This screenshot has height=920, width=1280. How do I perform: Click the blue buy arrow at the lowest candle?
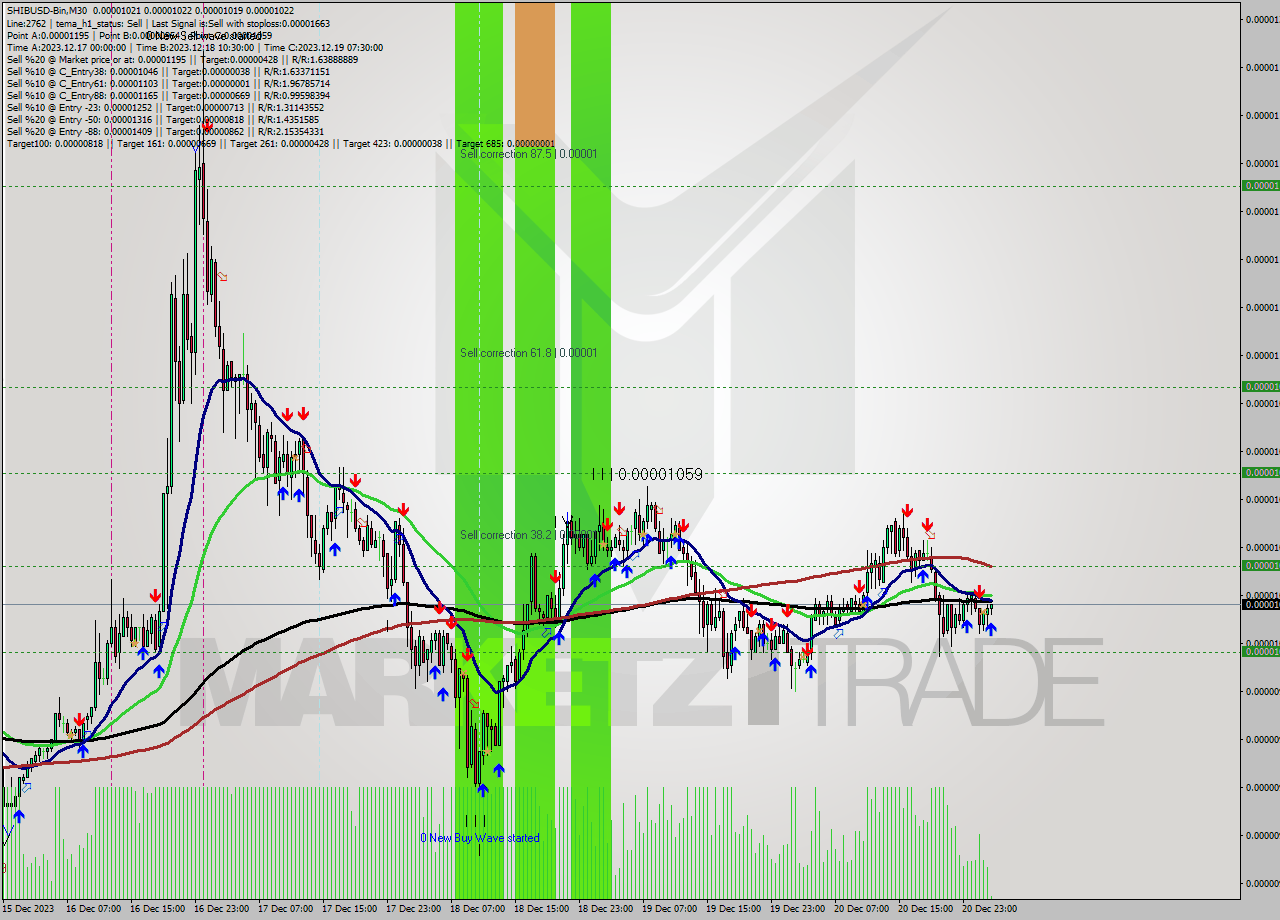click(x=483, y=790)
